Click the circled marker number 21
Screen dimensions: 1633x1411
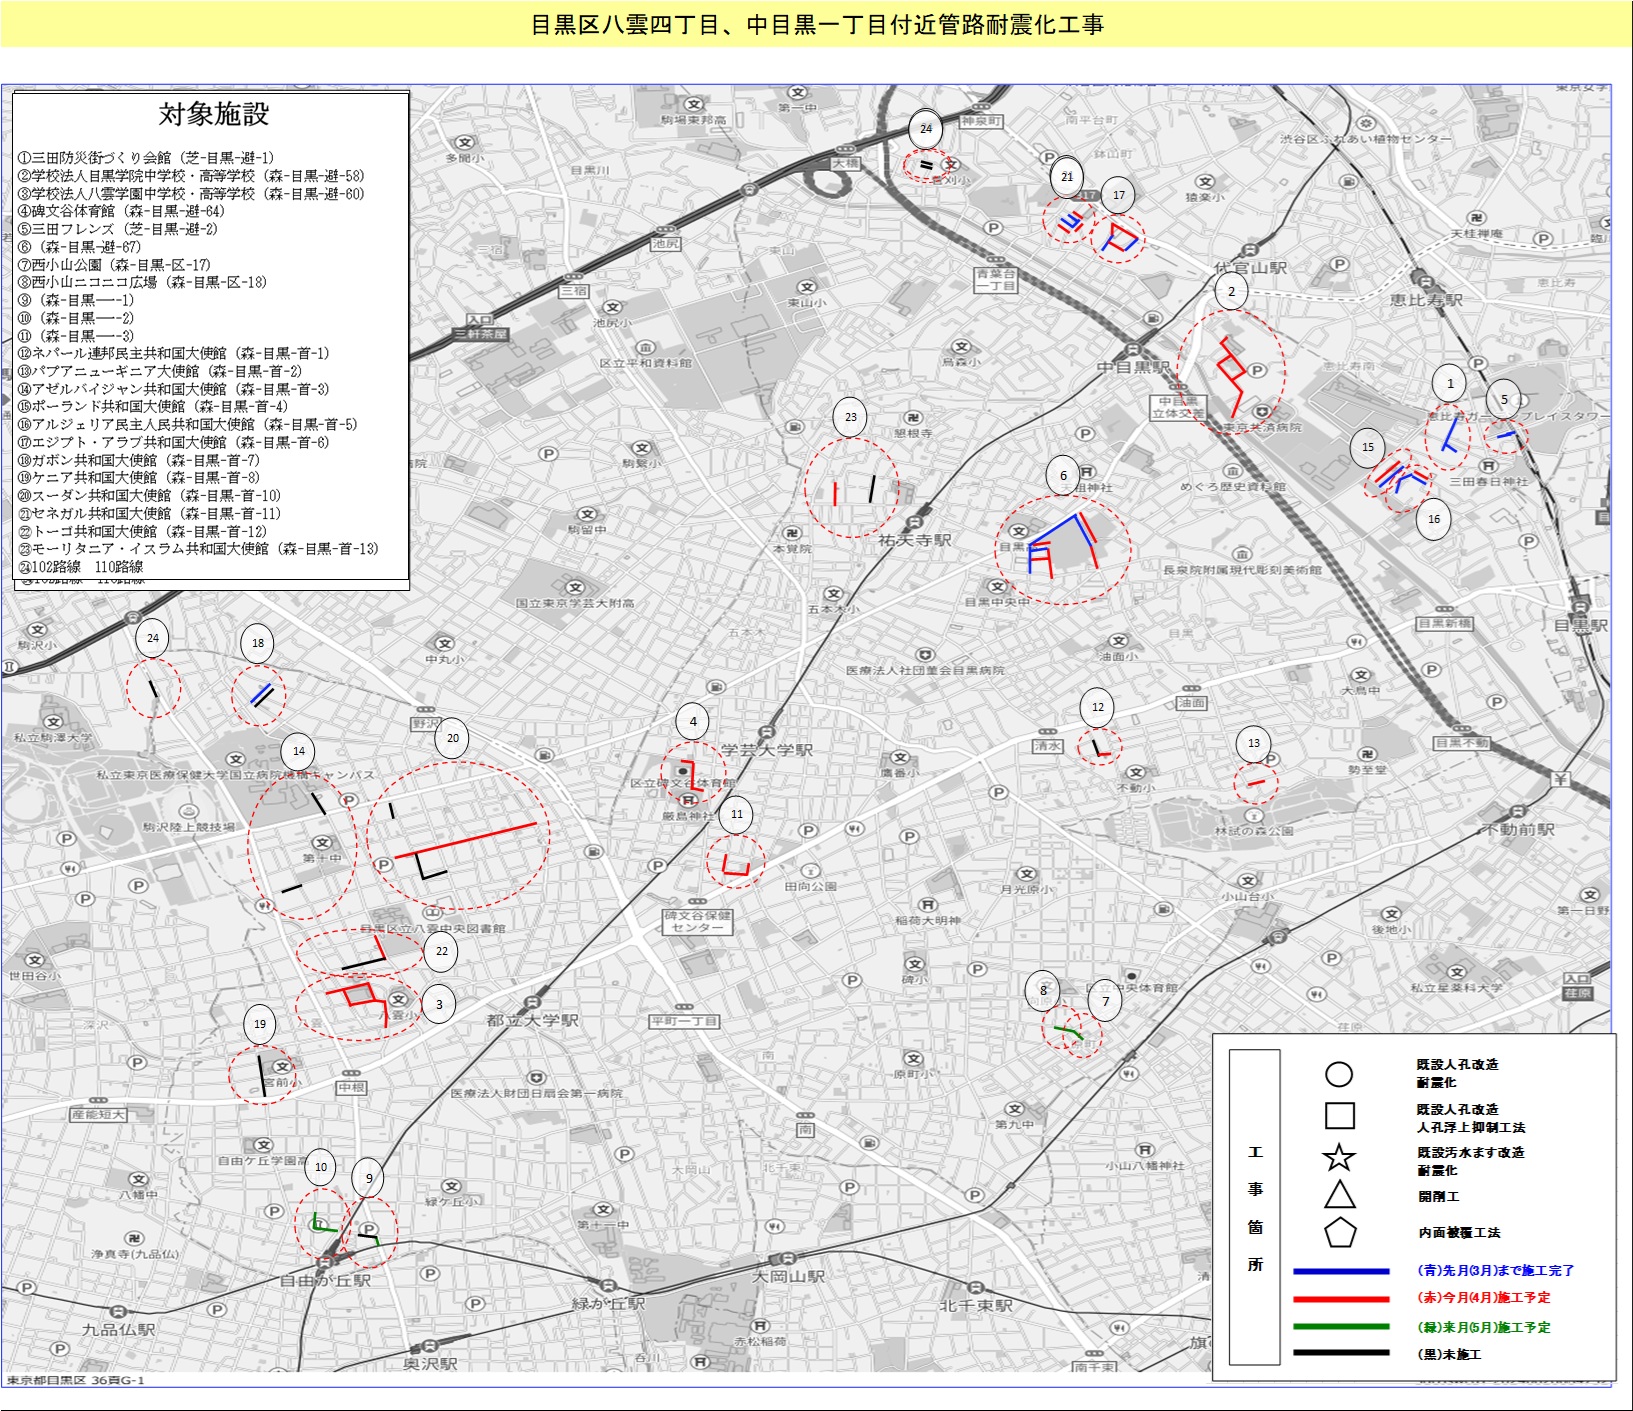(x=1067, y=177)
